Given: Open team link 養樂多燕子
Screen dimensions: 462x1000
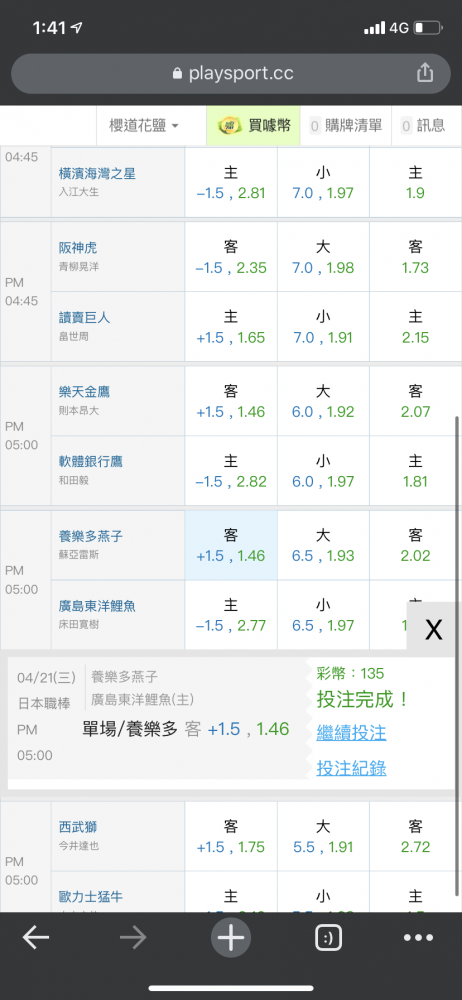Looking at the screenshot, I should coord(91,536).
